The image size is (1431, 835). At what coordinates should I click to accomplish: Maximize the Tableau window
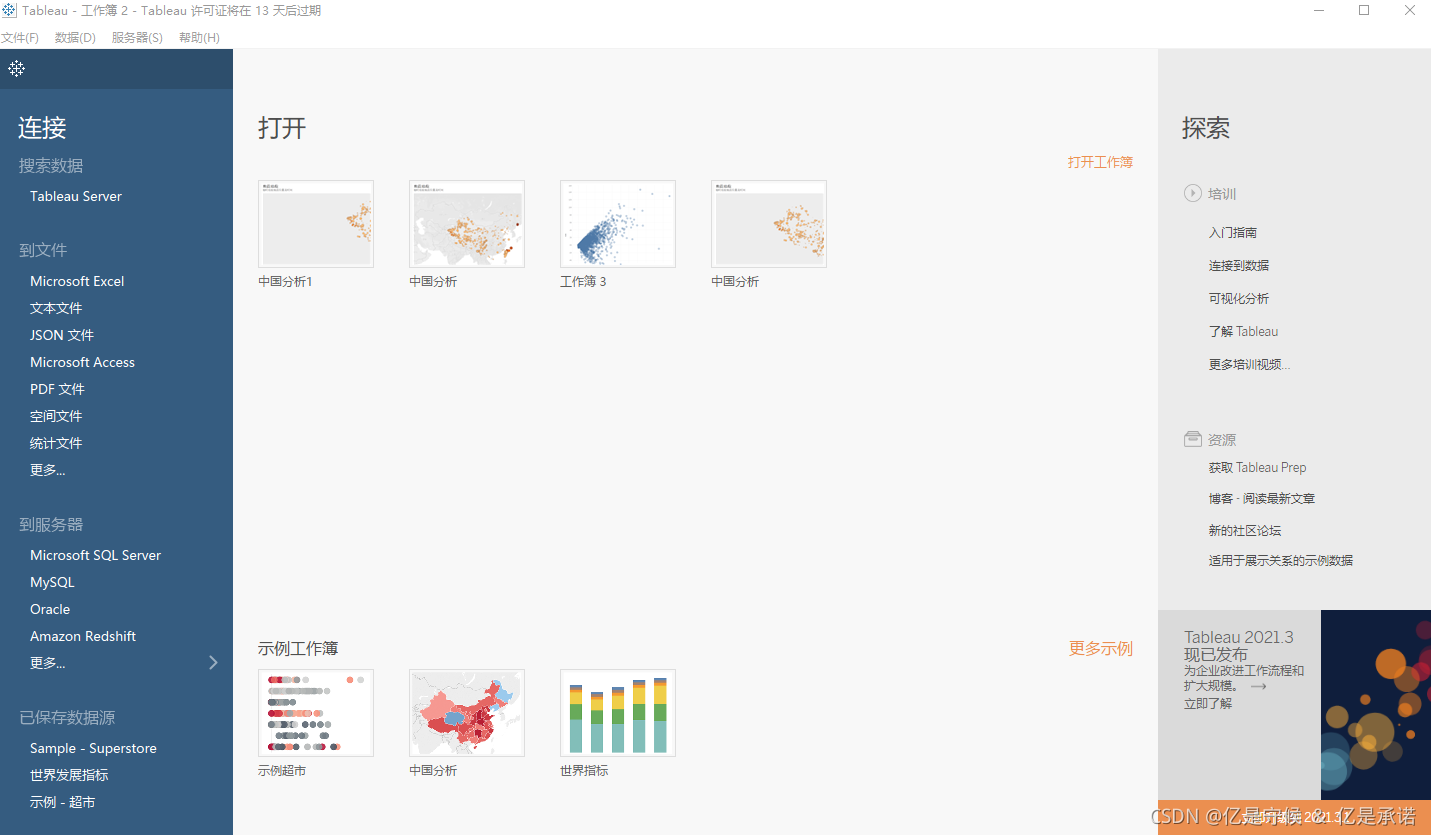point(1364,10)
